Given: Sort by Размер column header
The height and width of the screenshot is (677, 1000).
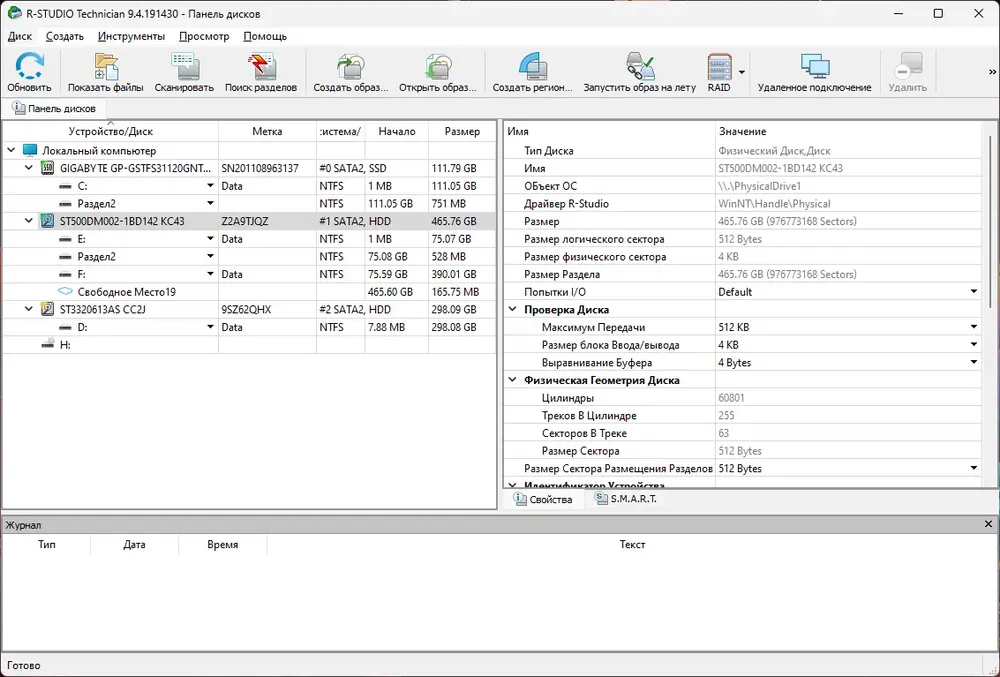Looking at the screenshot, I should [x=462, y=131].
